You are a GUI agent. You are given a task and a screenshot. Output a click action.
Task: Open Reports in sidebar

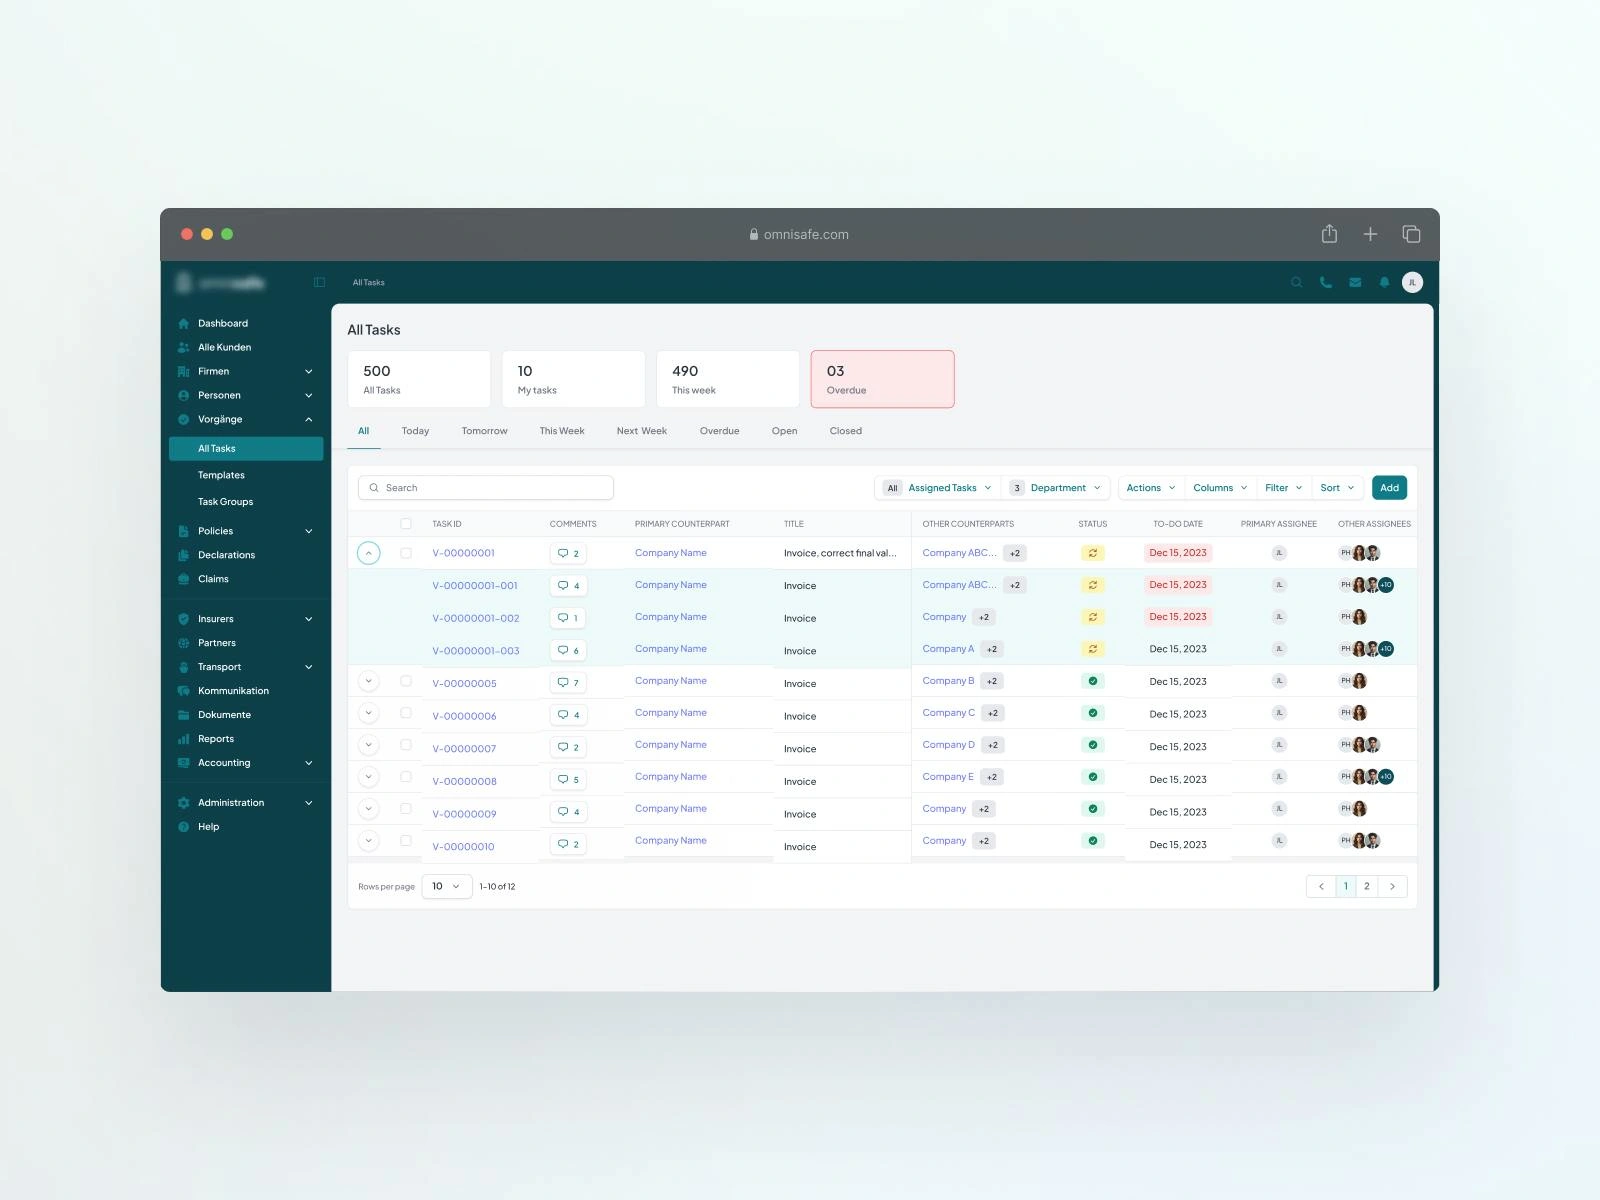tap(215, 739)
